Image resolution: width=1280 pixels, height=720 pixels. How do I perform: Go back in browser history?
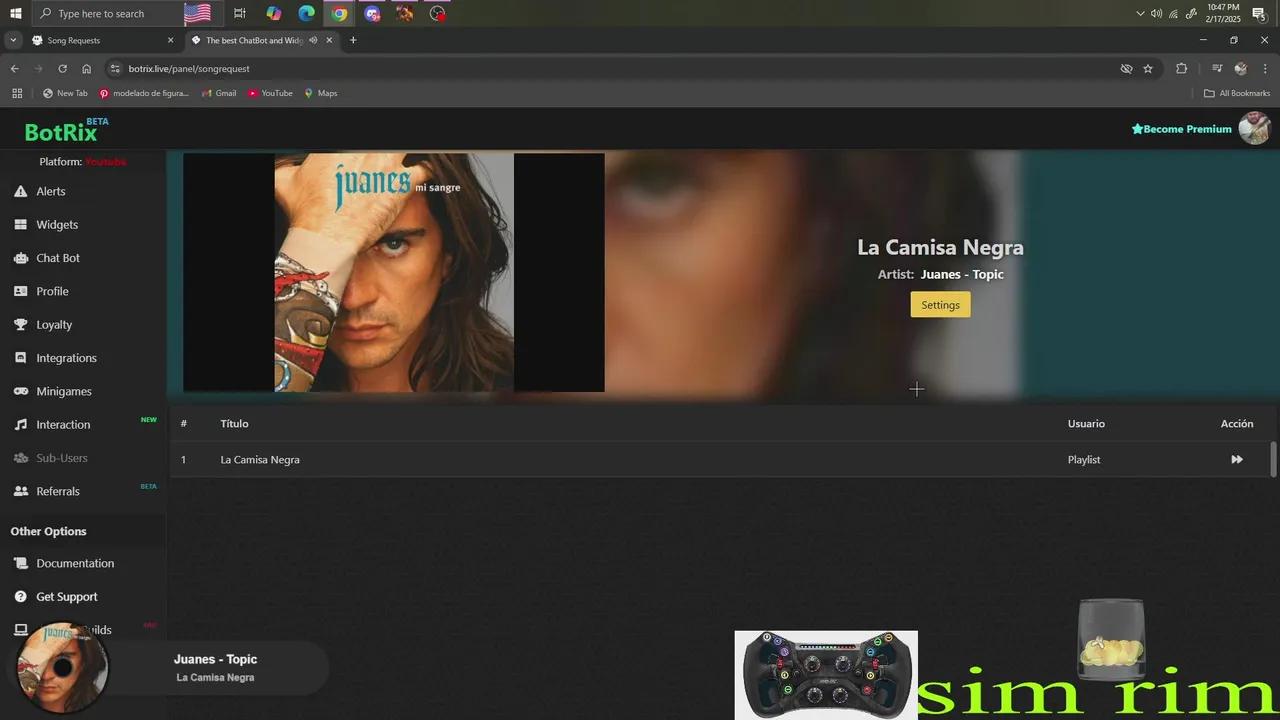pyautogui.click(x=14, y=68)
